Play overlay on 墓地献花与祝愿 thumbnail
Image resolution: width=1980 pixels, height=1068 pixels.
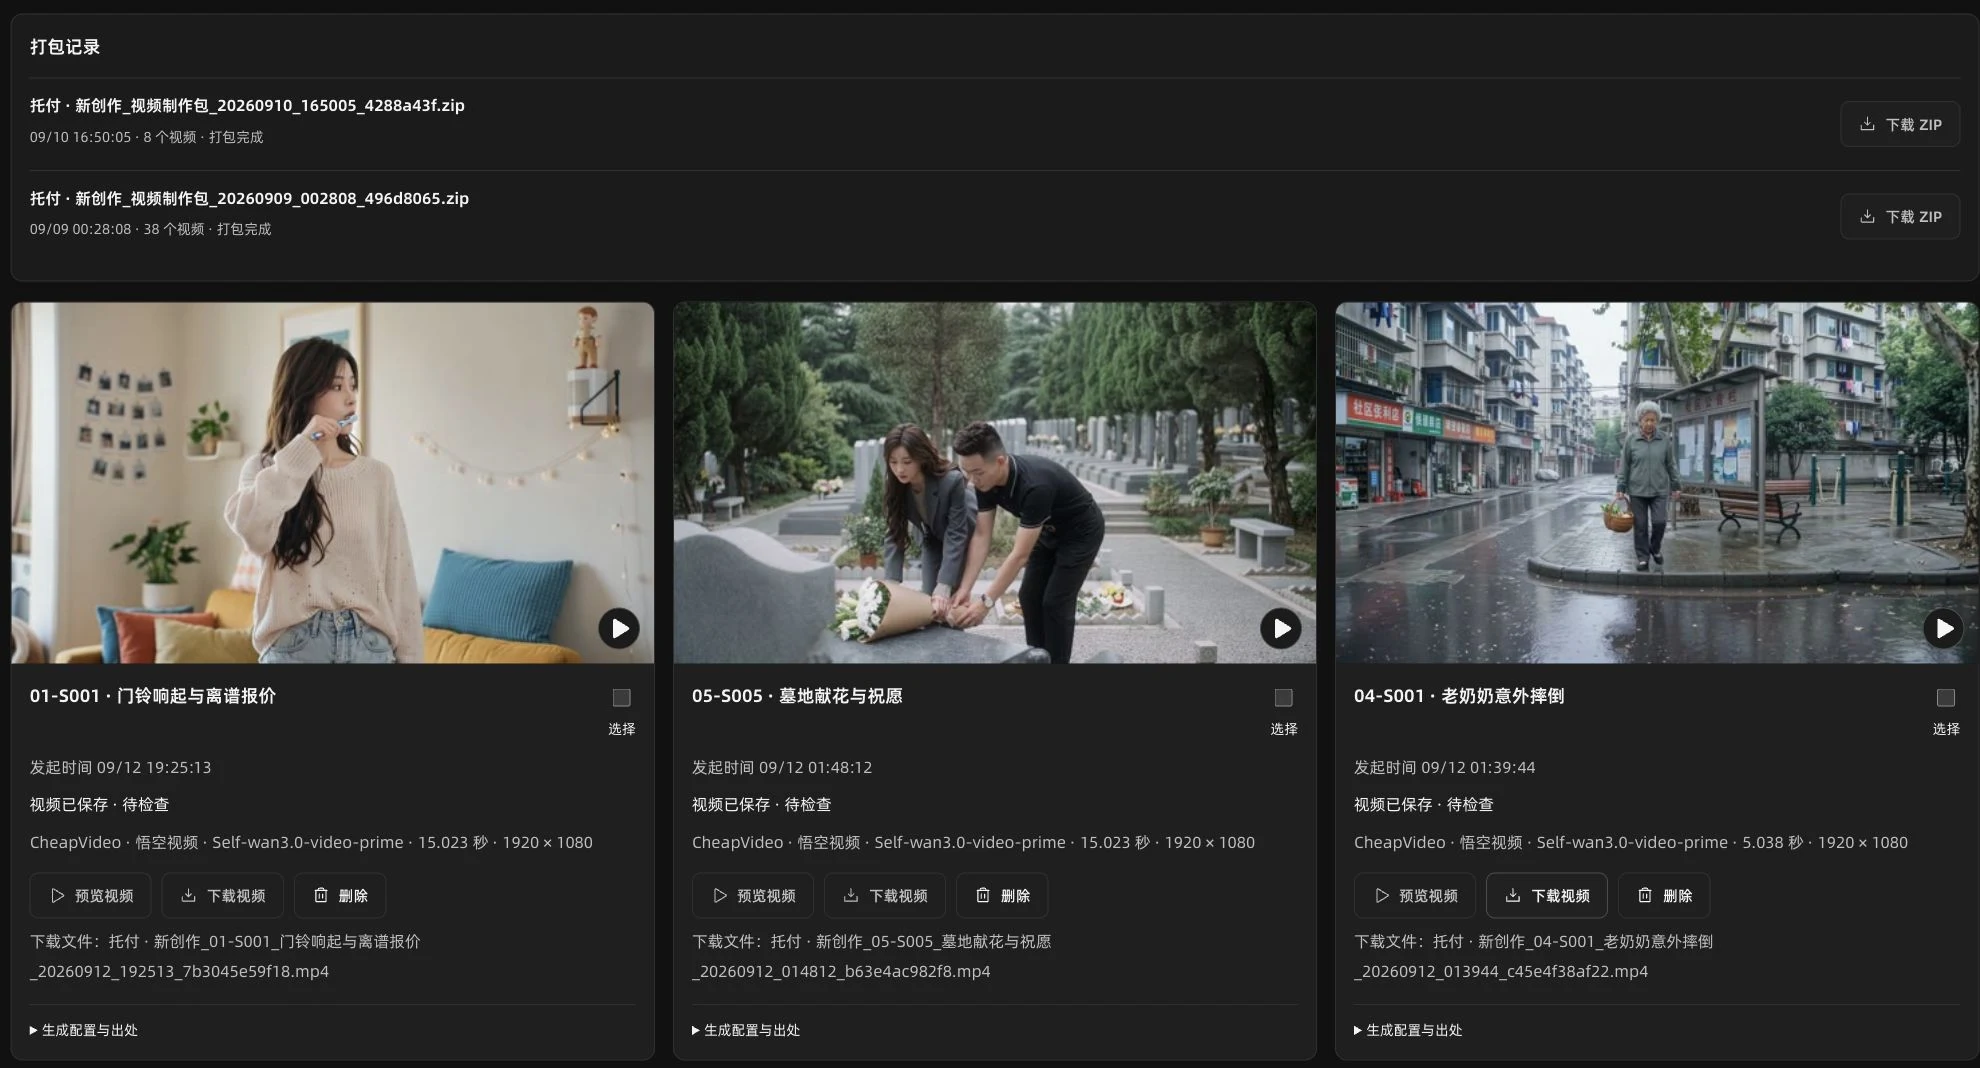click(1281, 628)
